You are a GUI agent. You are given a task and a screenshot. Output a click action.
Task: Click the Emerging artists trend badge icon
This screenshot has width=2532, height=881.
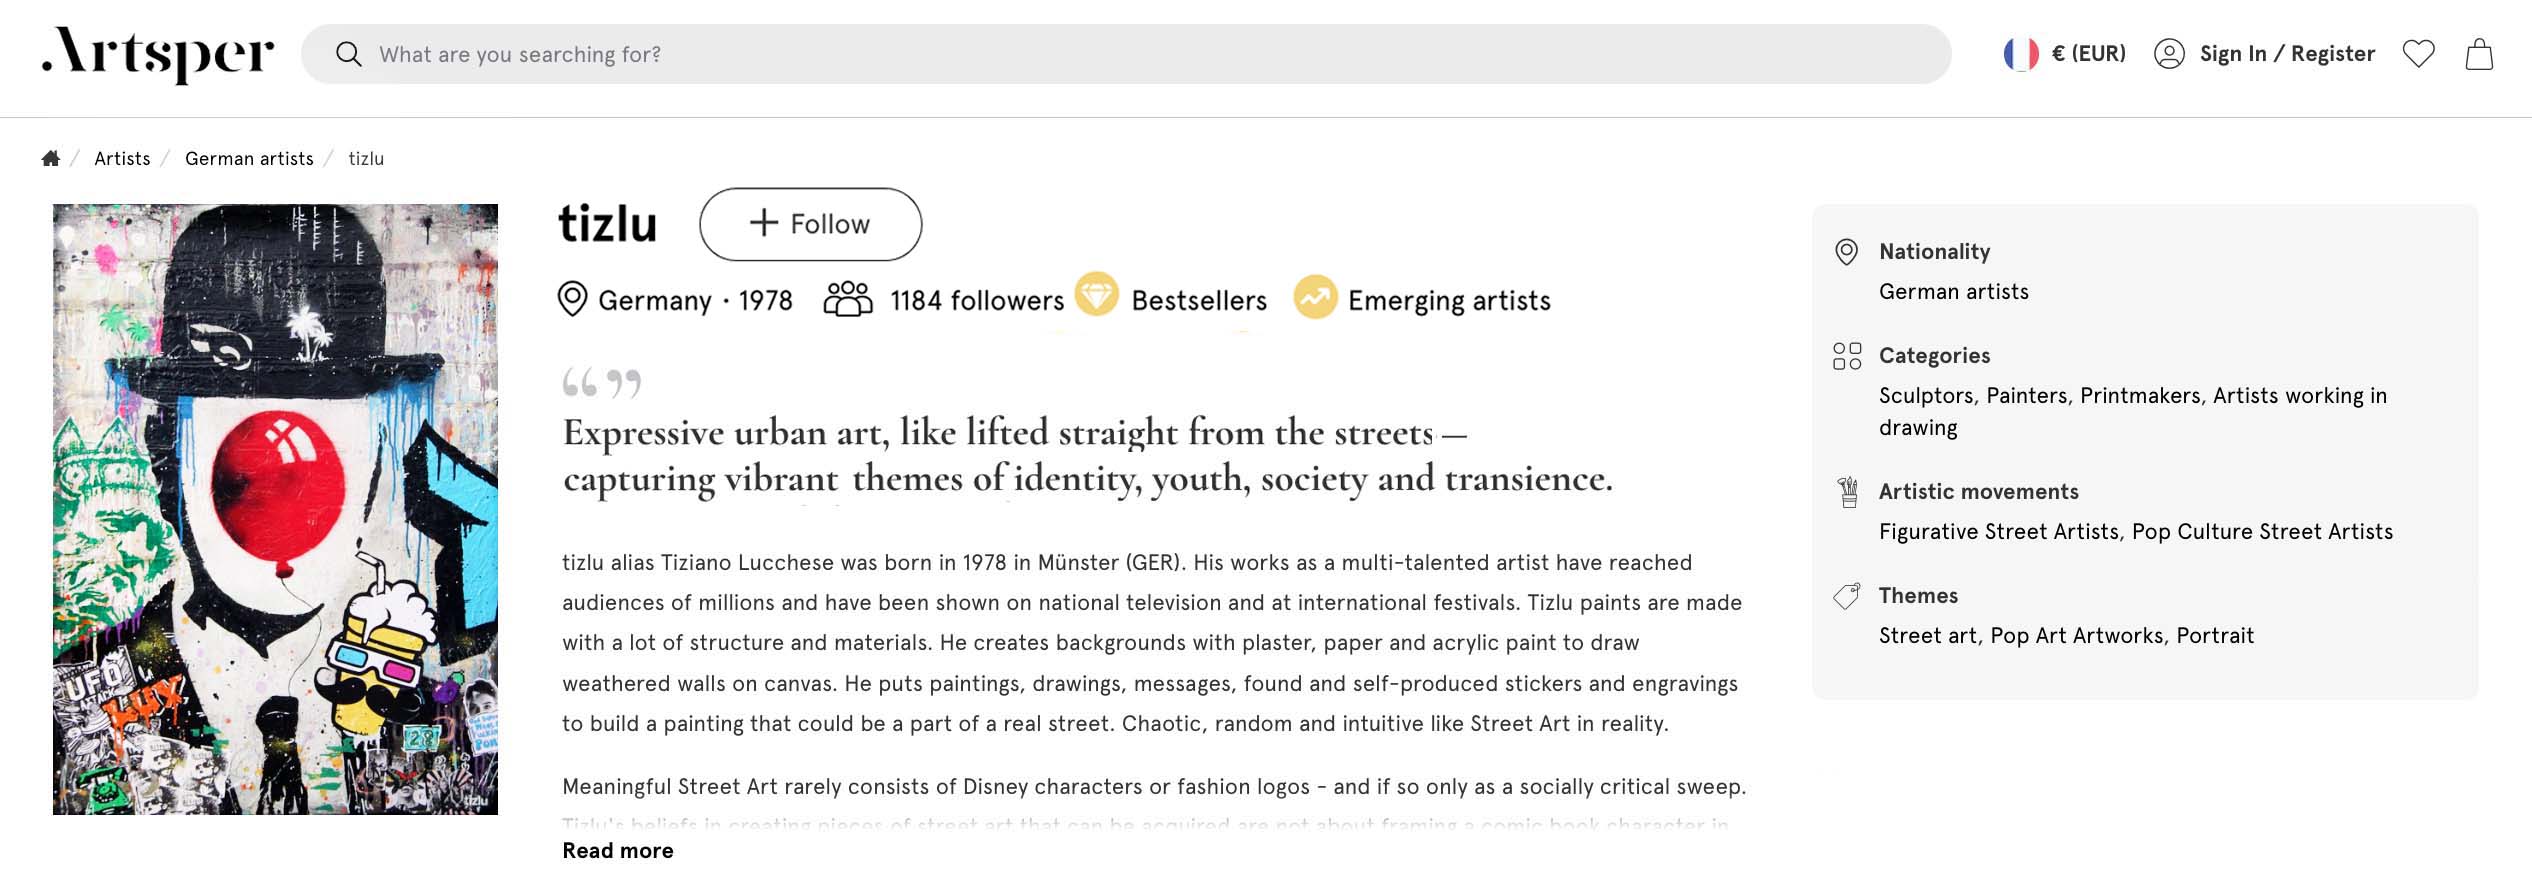point(1315,297)
